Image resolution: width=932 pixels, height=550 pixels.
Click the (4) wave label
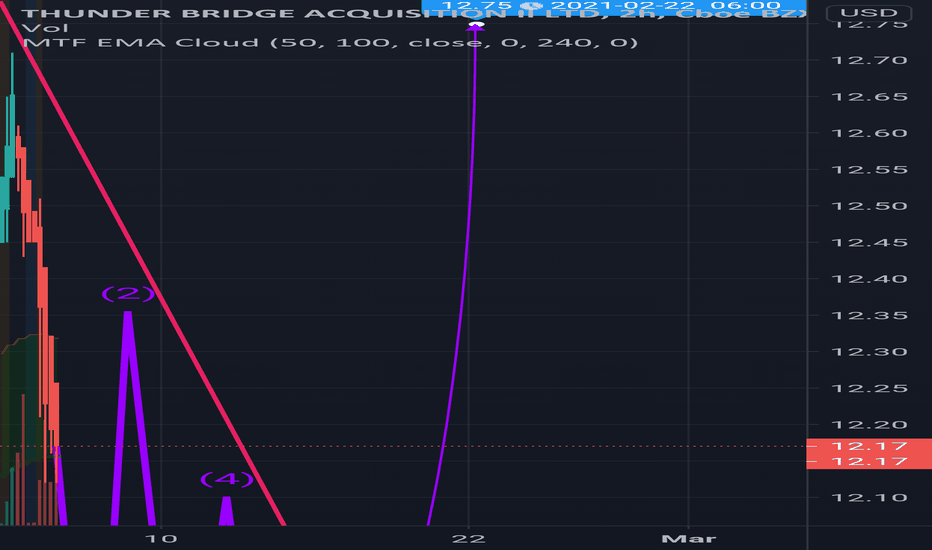(x=226, y=479)
